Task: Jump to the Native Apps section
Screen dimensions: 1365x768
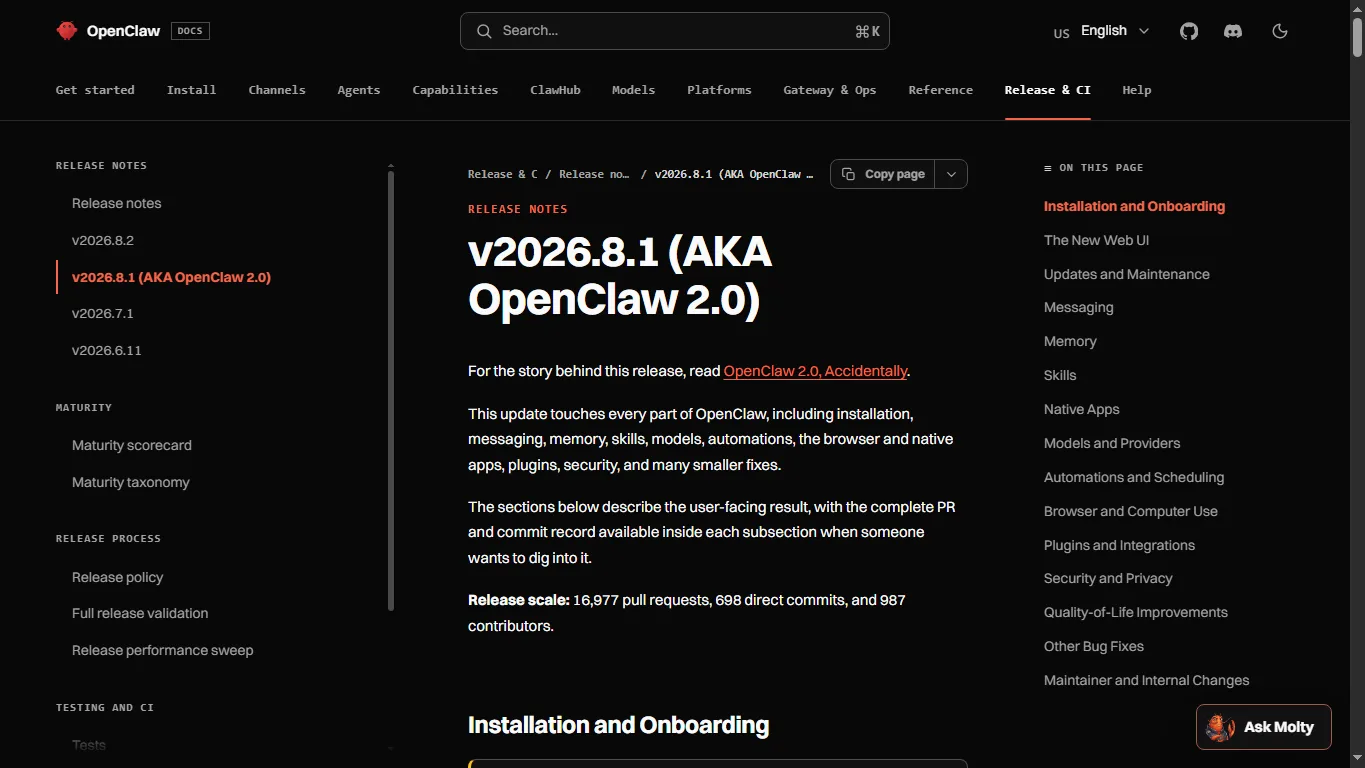Action: click(x=1082, y=409)
